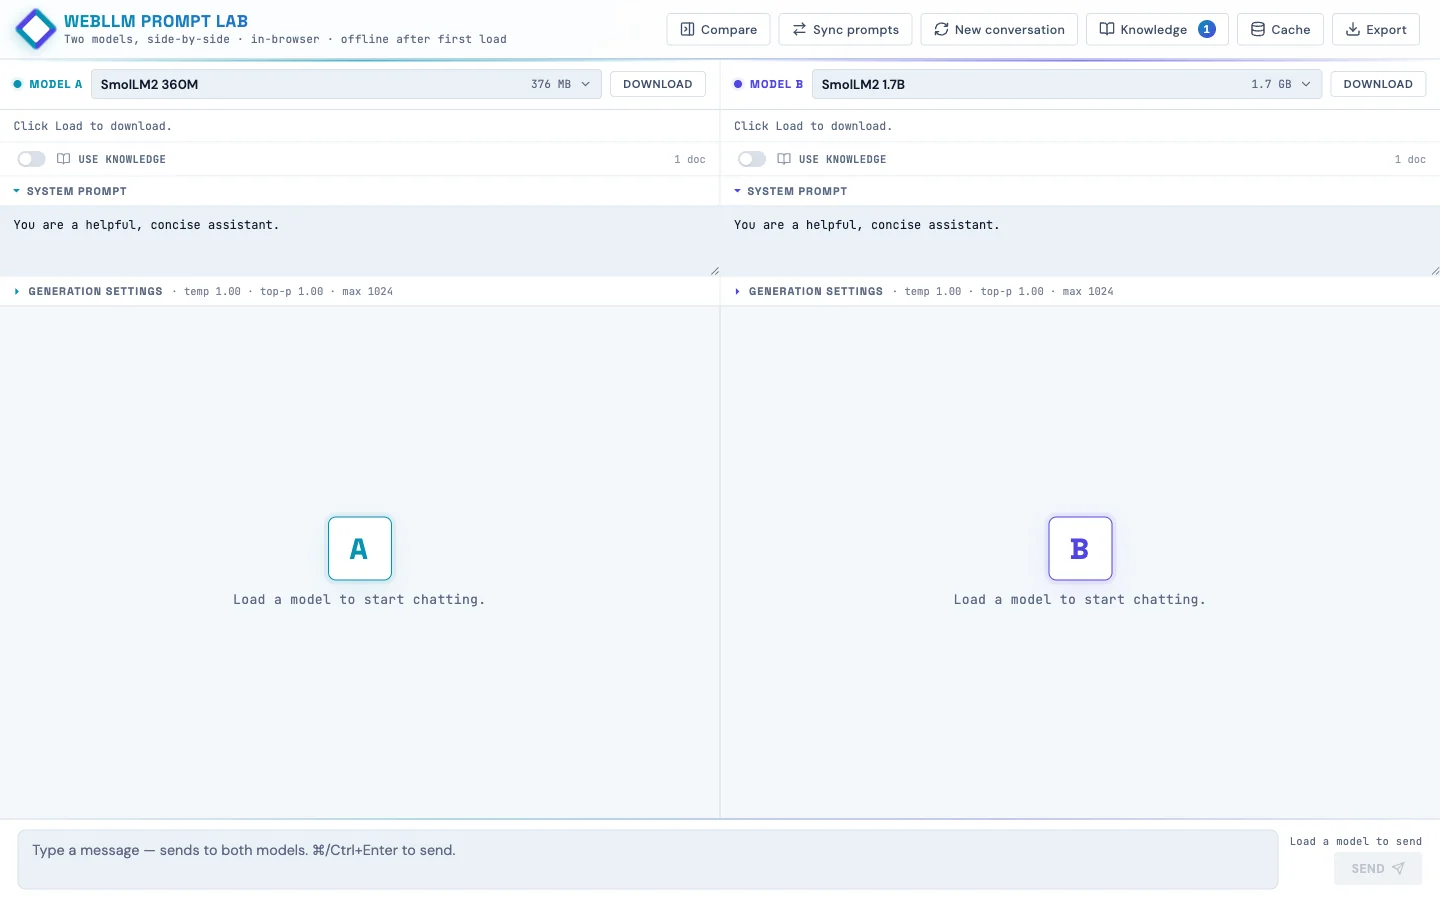The width and height of the screenshot is (1440, 900).
Task: Click the tagline 'Two models, side-by-side'
Action: tap(147, 39)
